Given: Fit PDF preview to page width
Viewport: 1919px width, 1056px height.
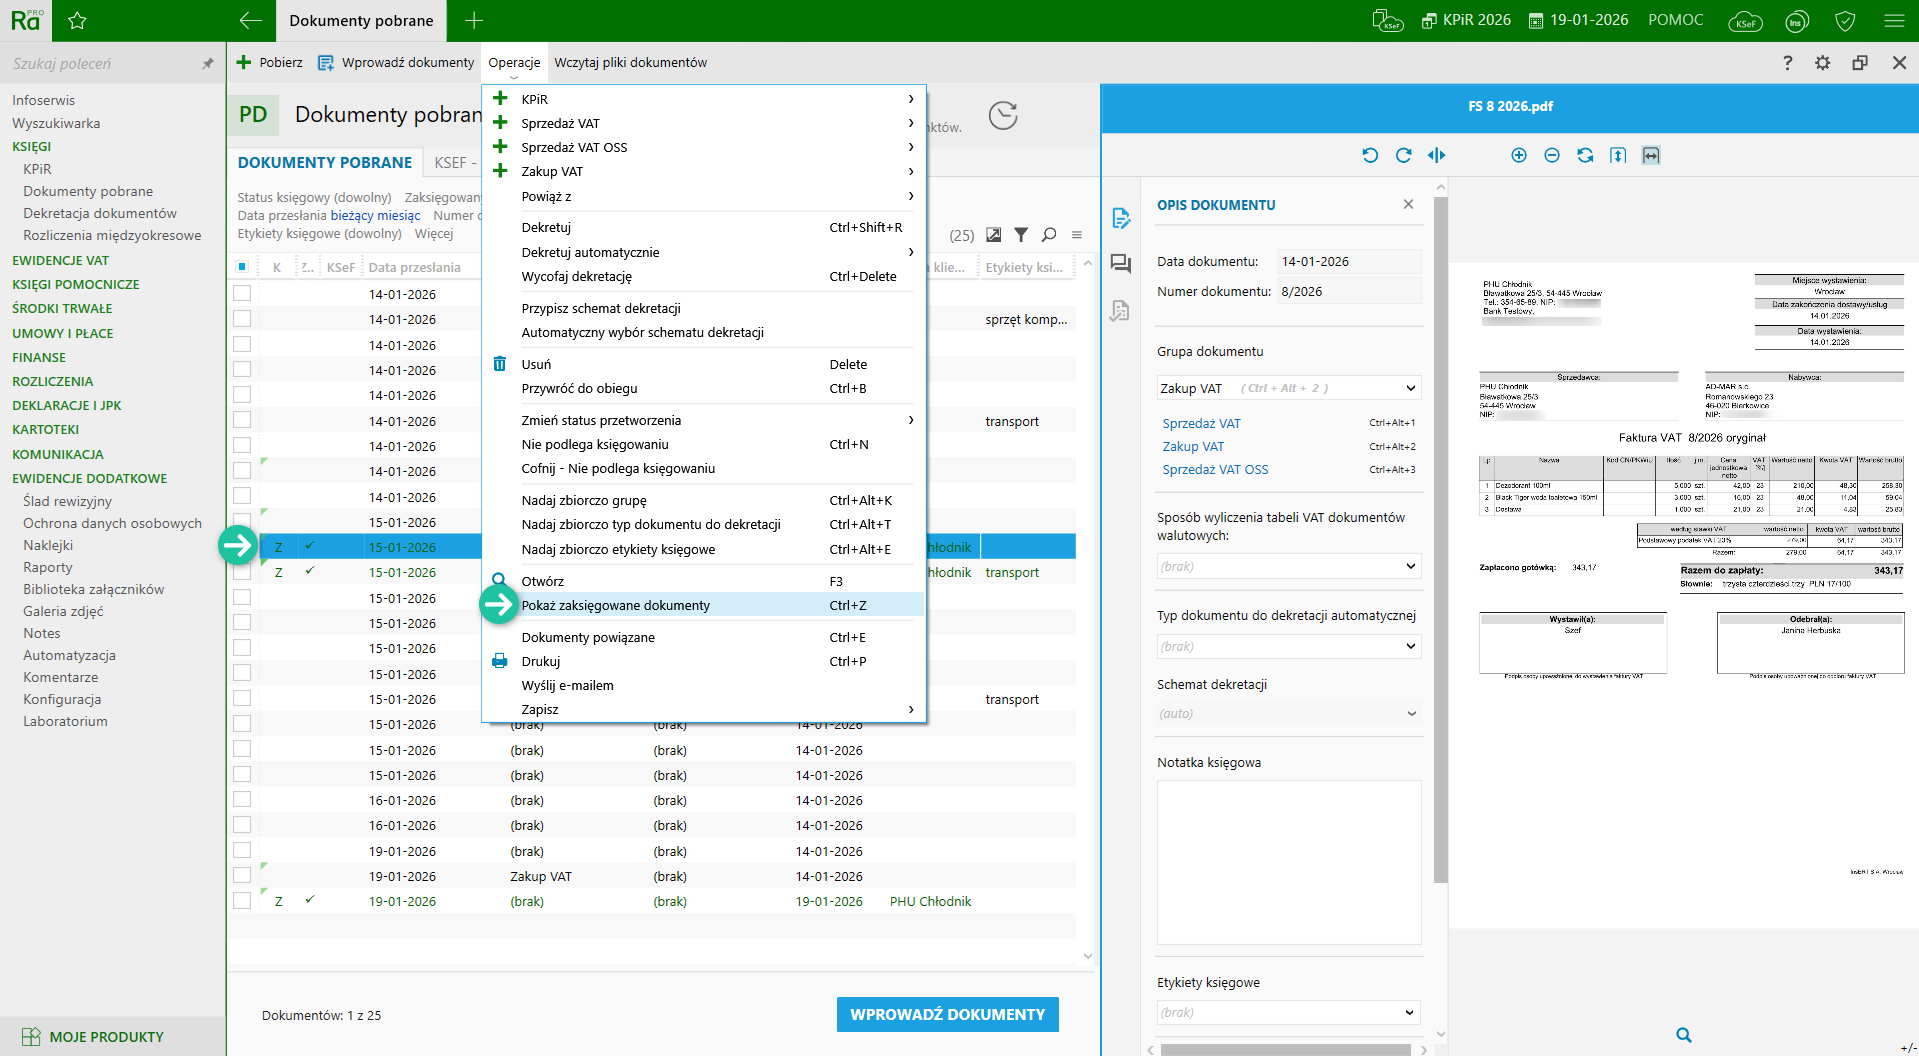Looking at the screenshot, I should pos(1651,155).
